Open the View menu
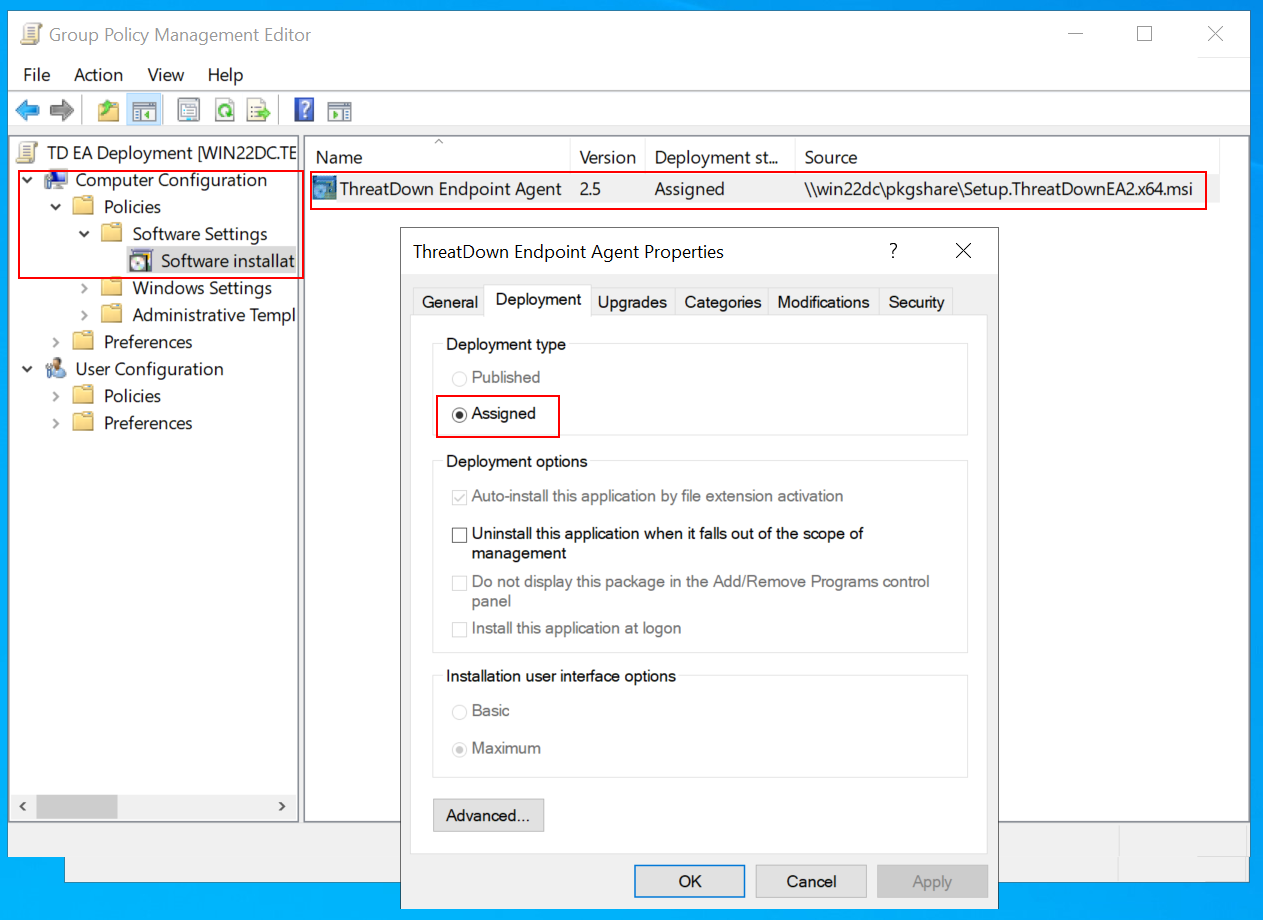This screenshot has height=920, width=1263. coord(166,75)
